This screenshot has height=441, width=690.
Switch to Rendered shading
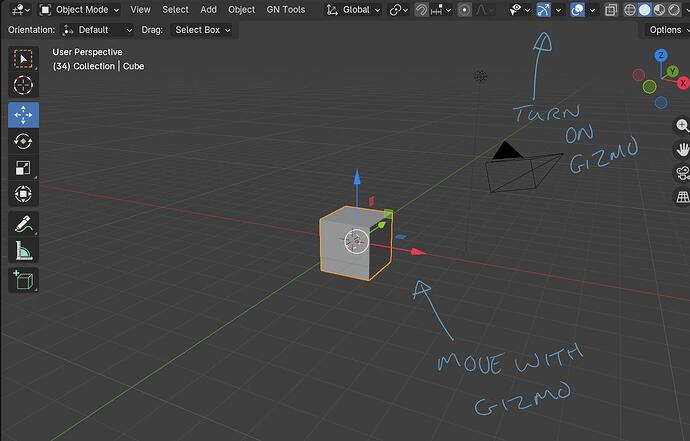click(674, 10)
